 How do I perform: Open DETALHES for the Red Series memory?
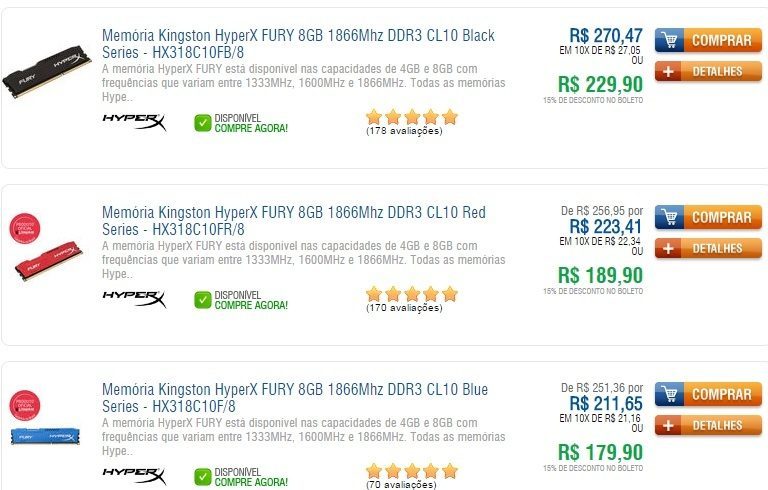click(708, 248)
